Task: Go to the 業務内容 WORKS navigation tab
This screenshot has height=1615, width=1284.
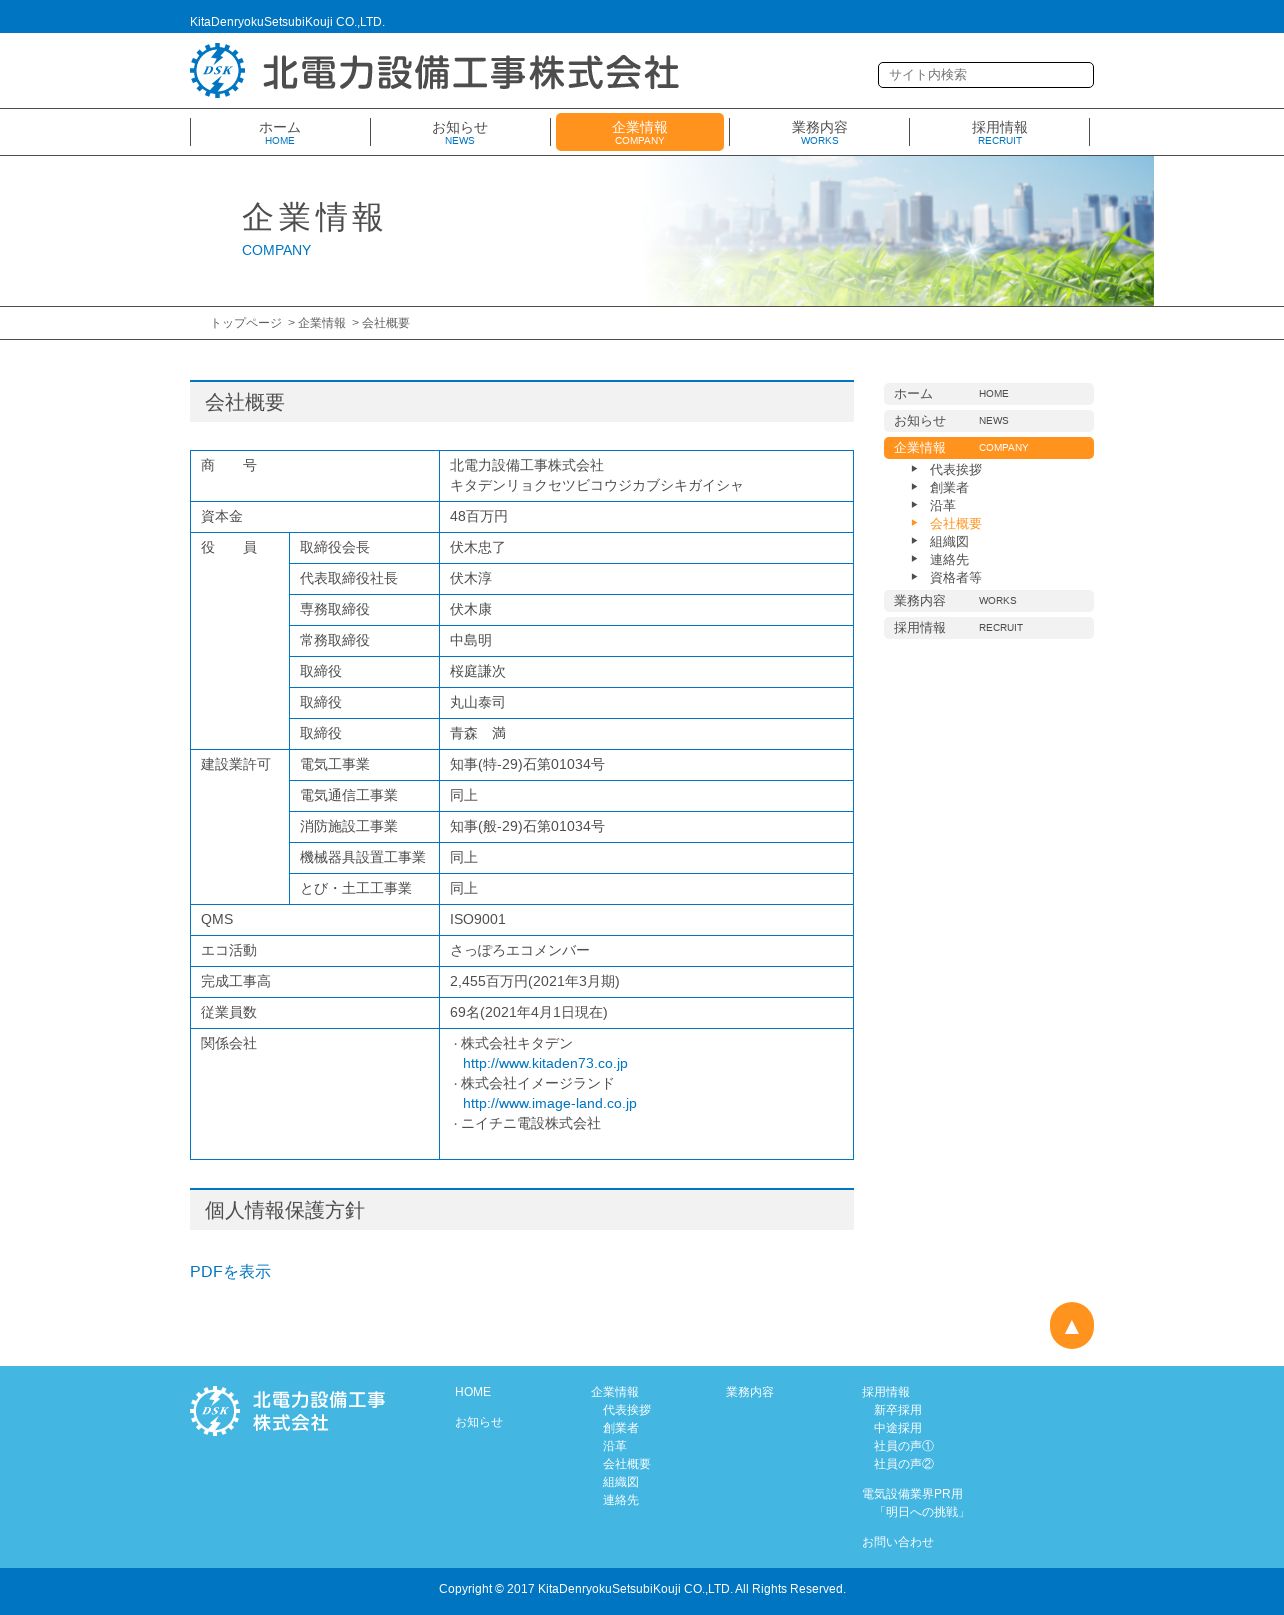Action: pos(820,132)
